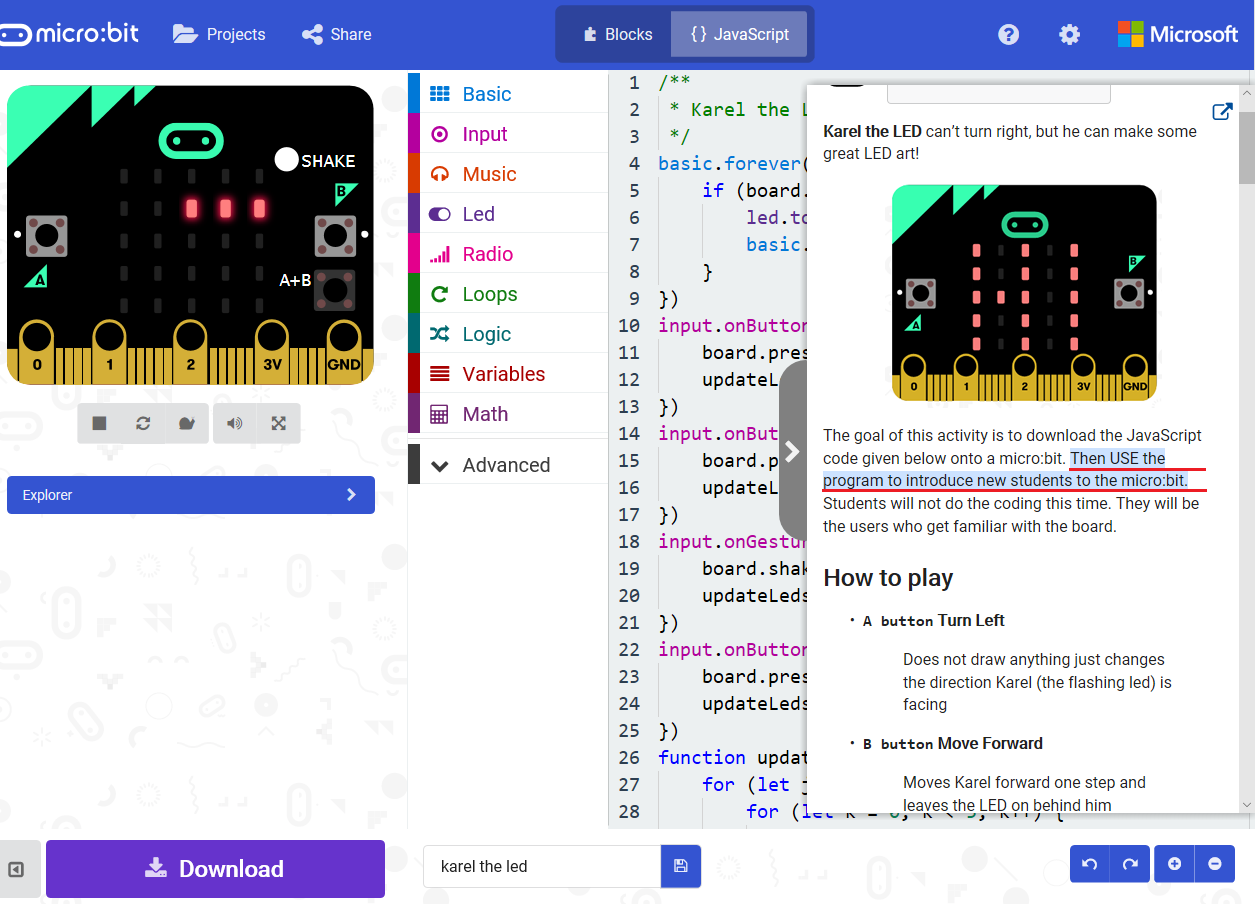
Task: Undo the last code edit
Action: [x=1089, y=863]
